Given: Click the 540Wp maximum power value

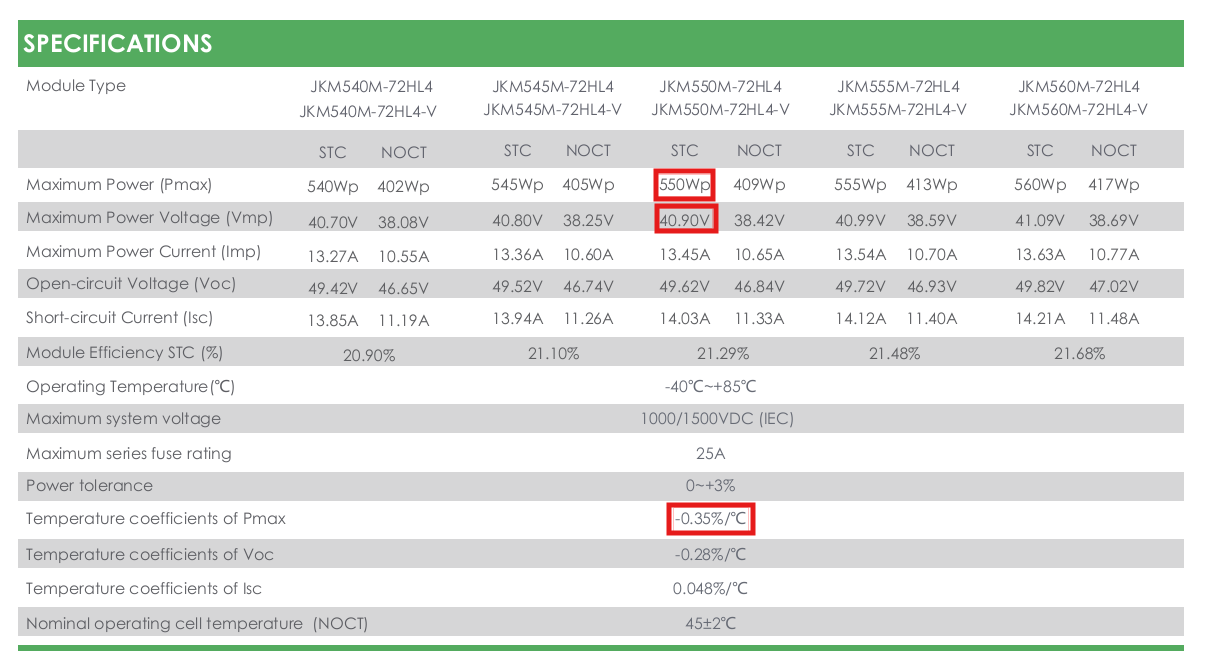Looking at the screenshot, I should click(332, 187).
